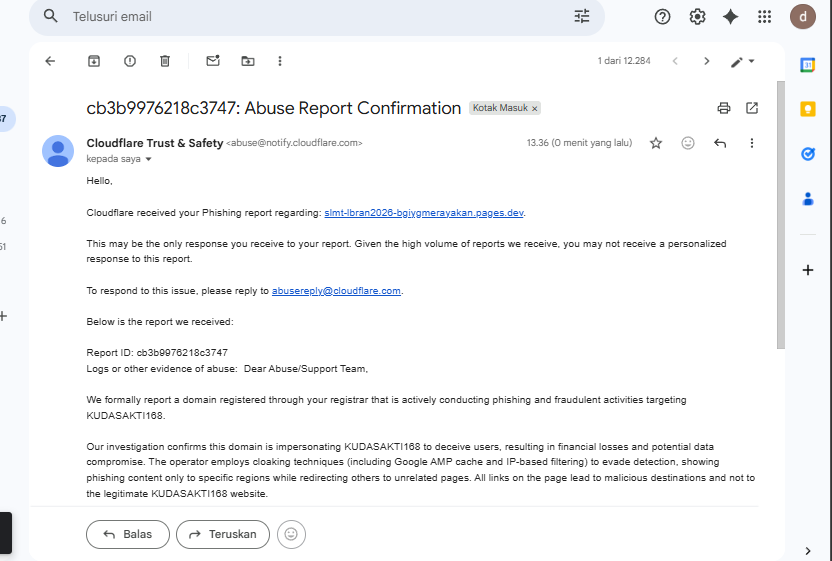Open Contacts side panel
This screenshot has height=561, width=832.
(x=808, y=199)
